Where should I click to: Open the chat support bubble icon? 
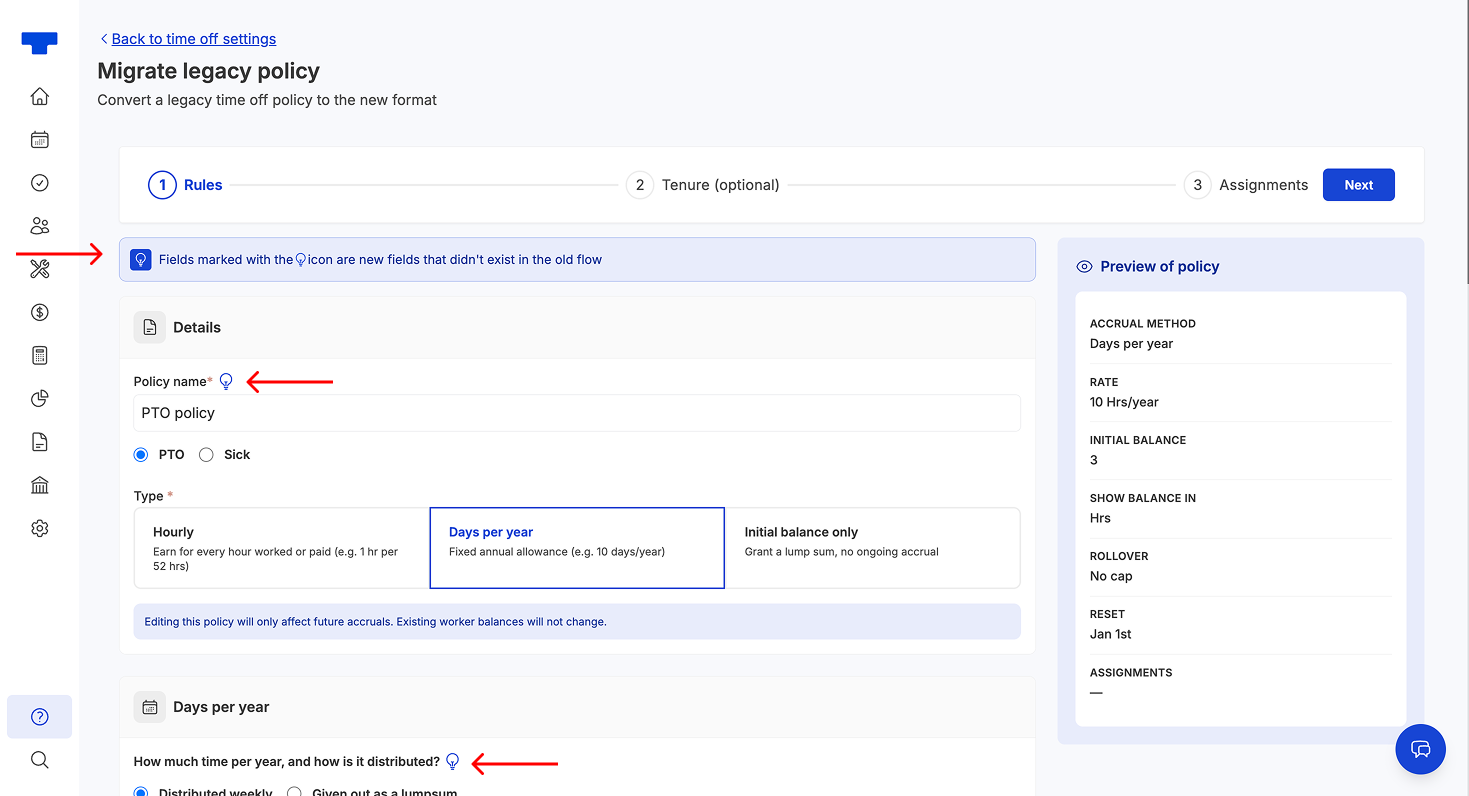pyautogui.click(x=1420, y=749)
